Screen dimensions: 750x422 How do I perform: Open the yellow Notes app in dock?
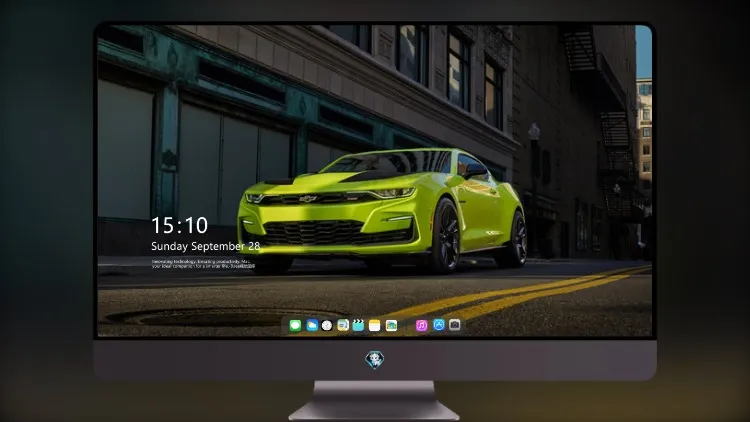click(x=375, y=326)
